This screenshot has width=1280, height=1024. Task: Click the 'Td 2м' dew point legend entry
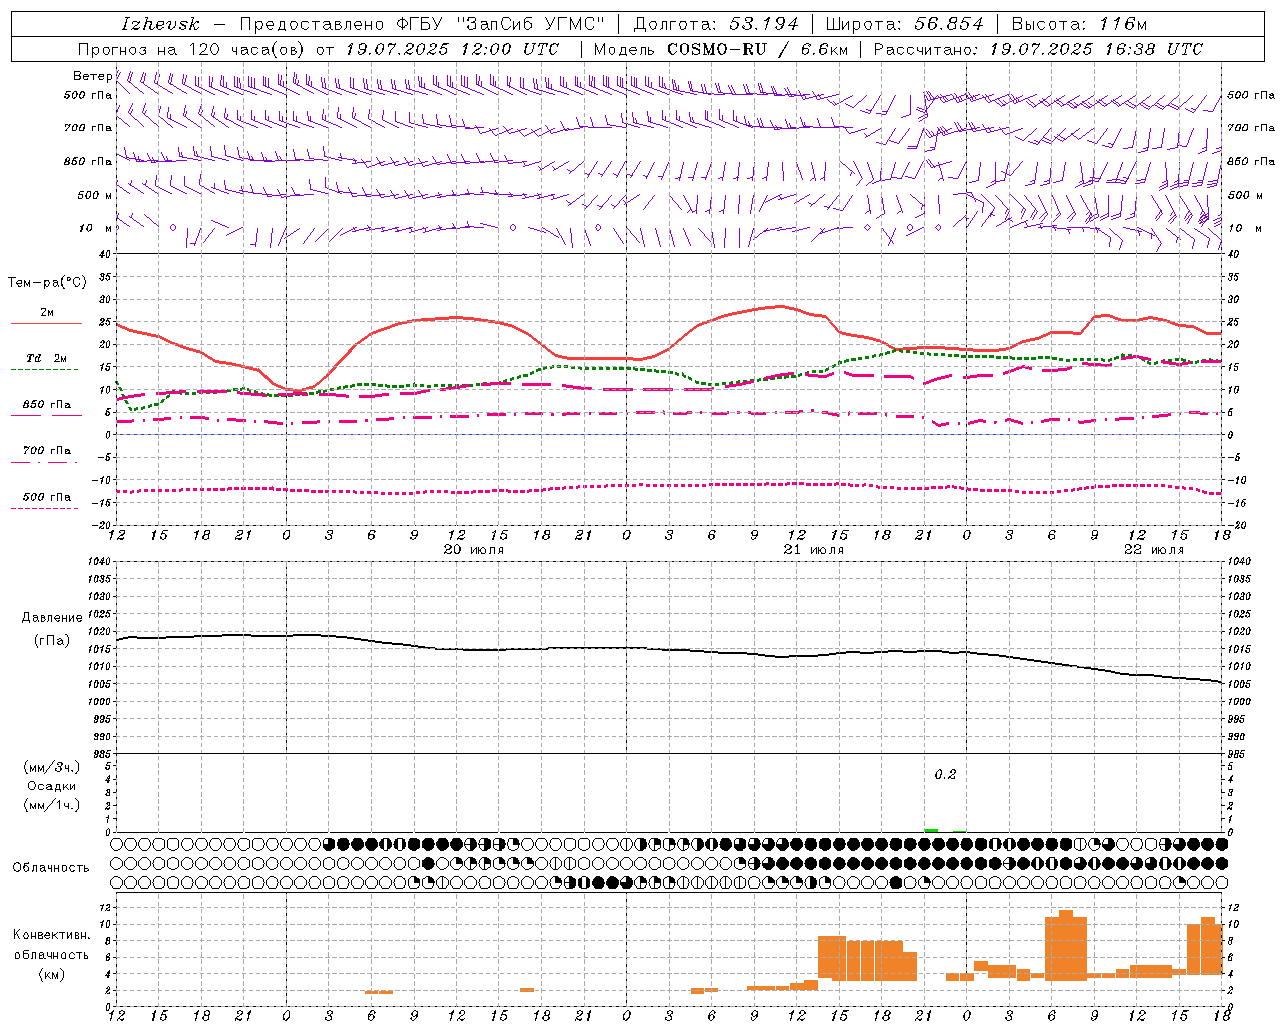(47, 358)
